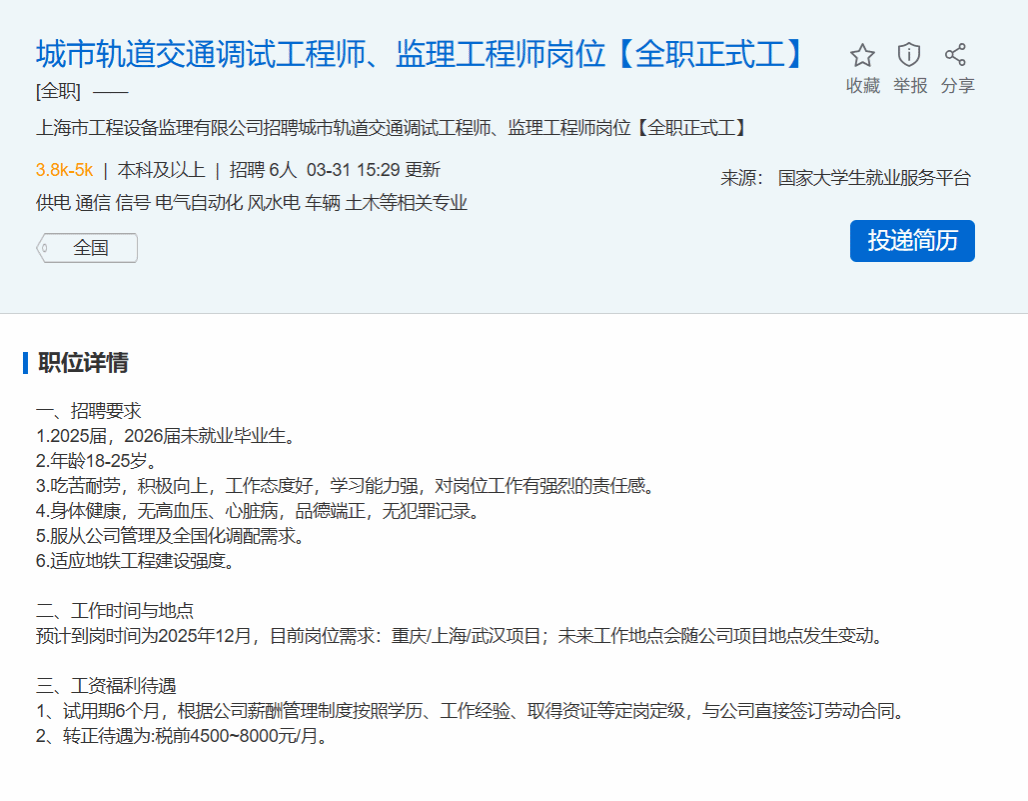
Task: Click the 职位详情 section heading
Action: [x=83, y=363]
